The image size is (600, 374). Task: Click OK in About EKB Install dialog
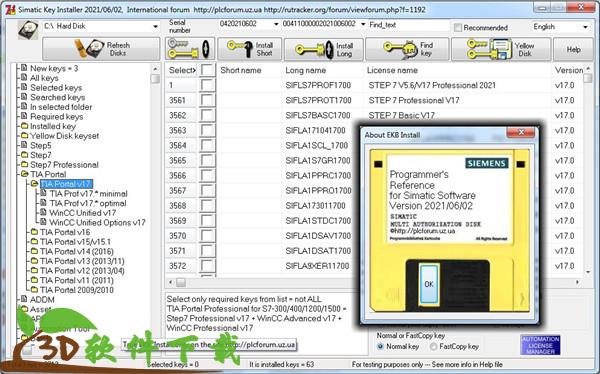point(429,284)
